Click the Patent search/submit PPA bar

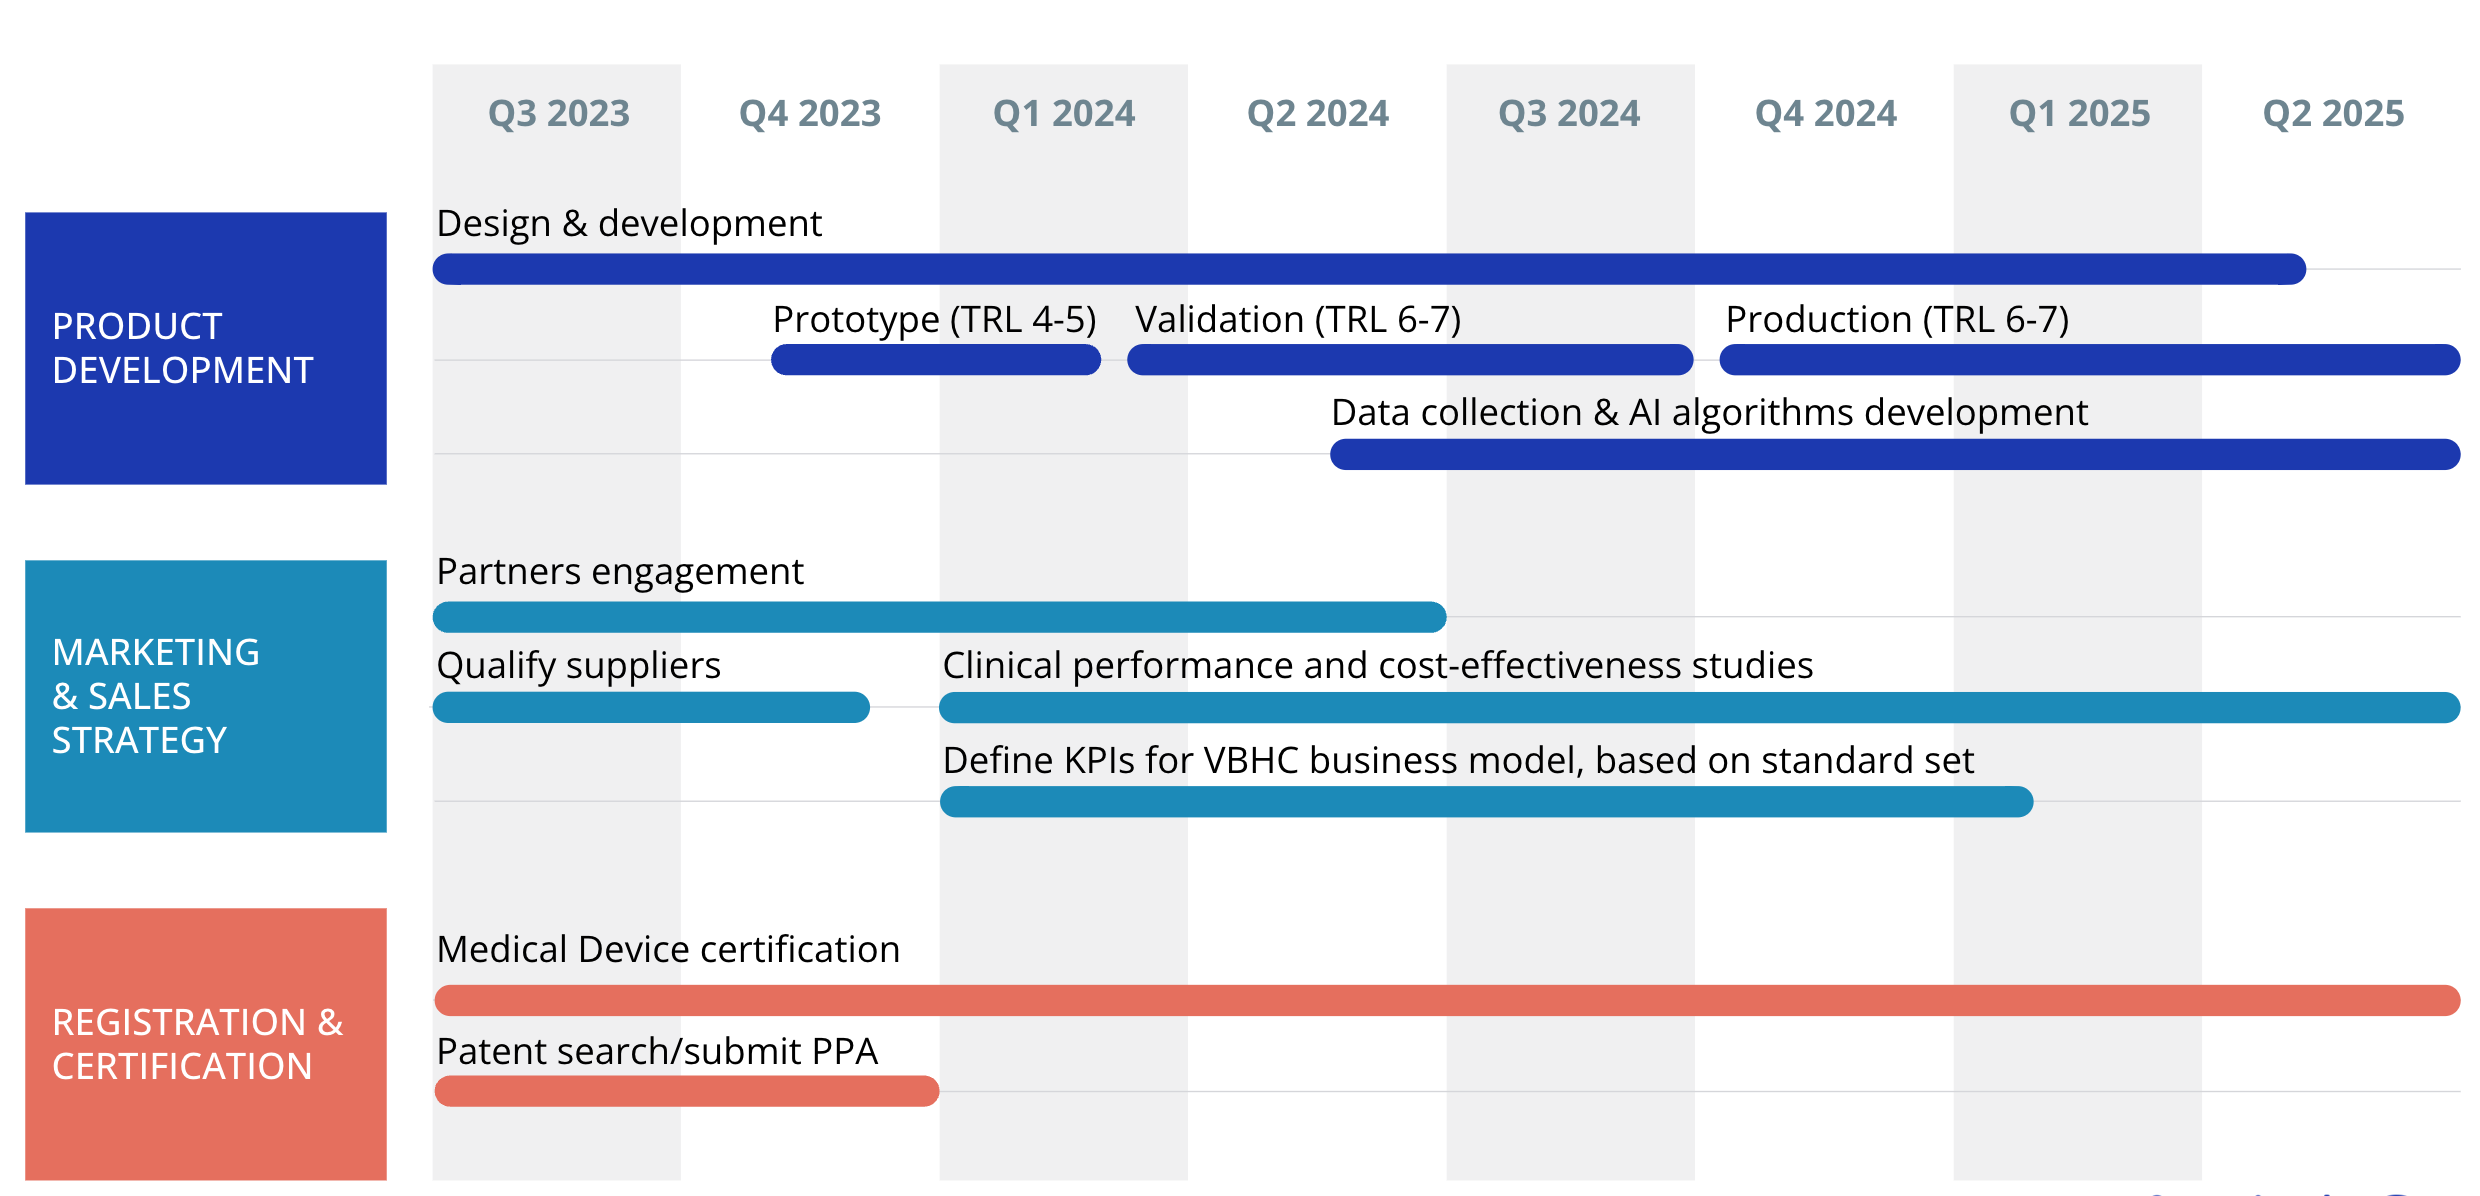tap(686, 1091)
